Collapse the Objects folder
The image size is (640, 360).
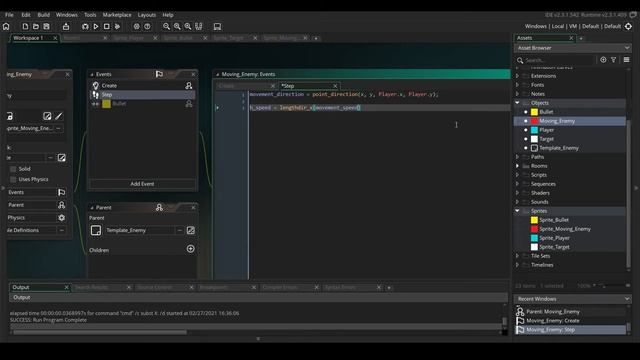[517, 103]
